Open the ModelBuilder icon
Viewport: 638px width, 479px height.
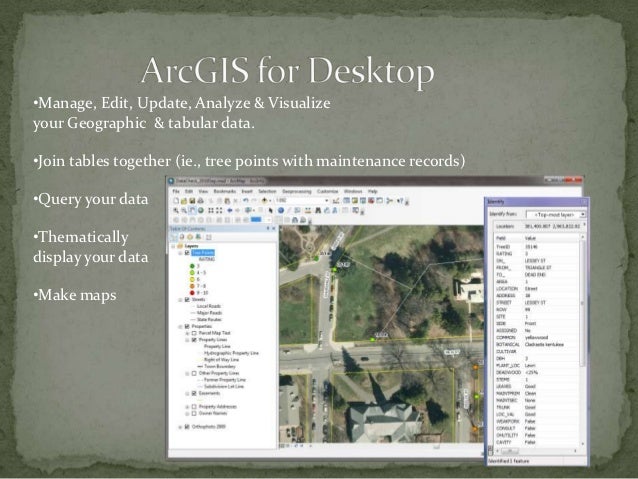tap(390, 201)
